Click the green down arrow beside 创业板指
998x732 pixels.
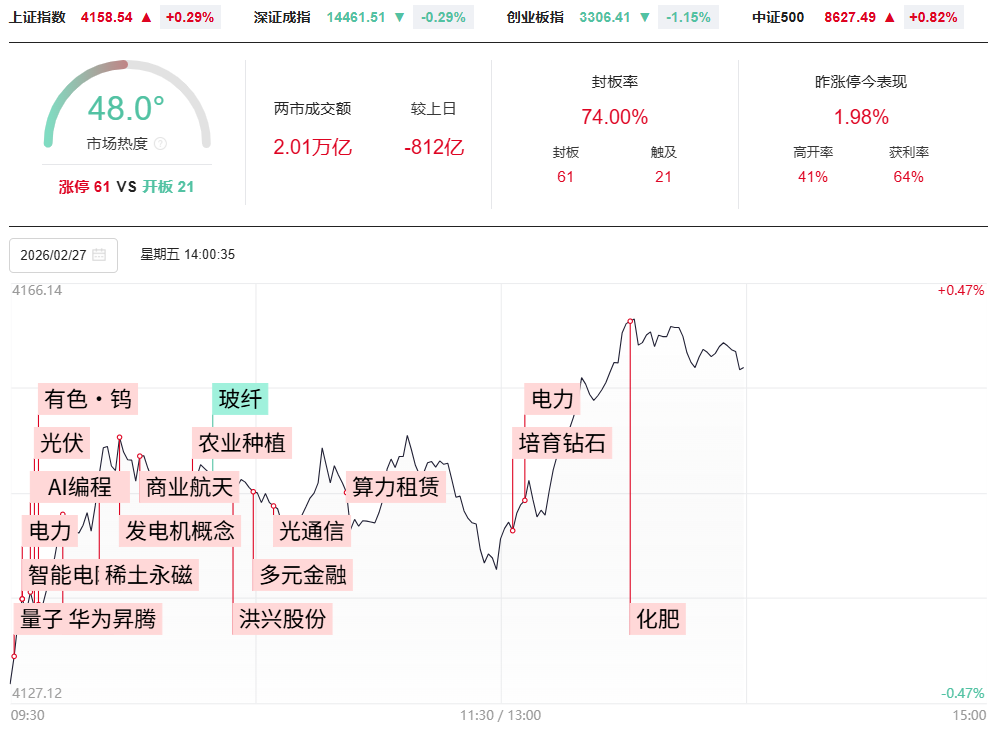645,17
